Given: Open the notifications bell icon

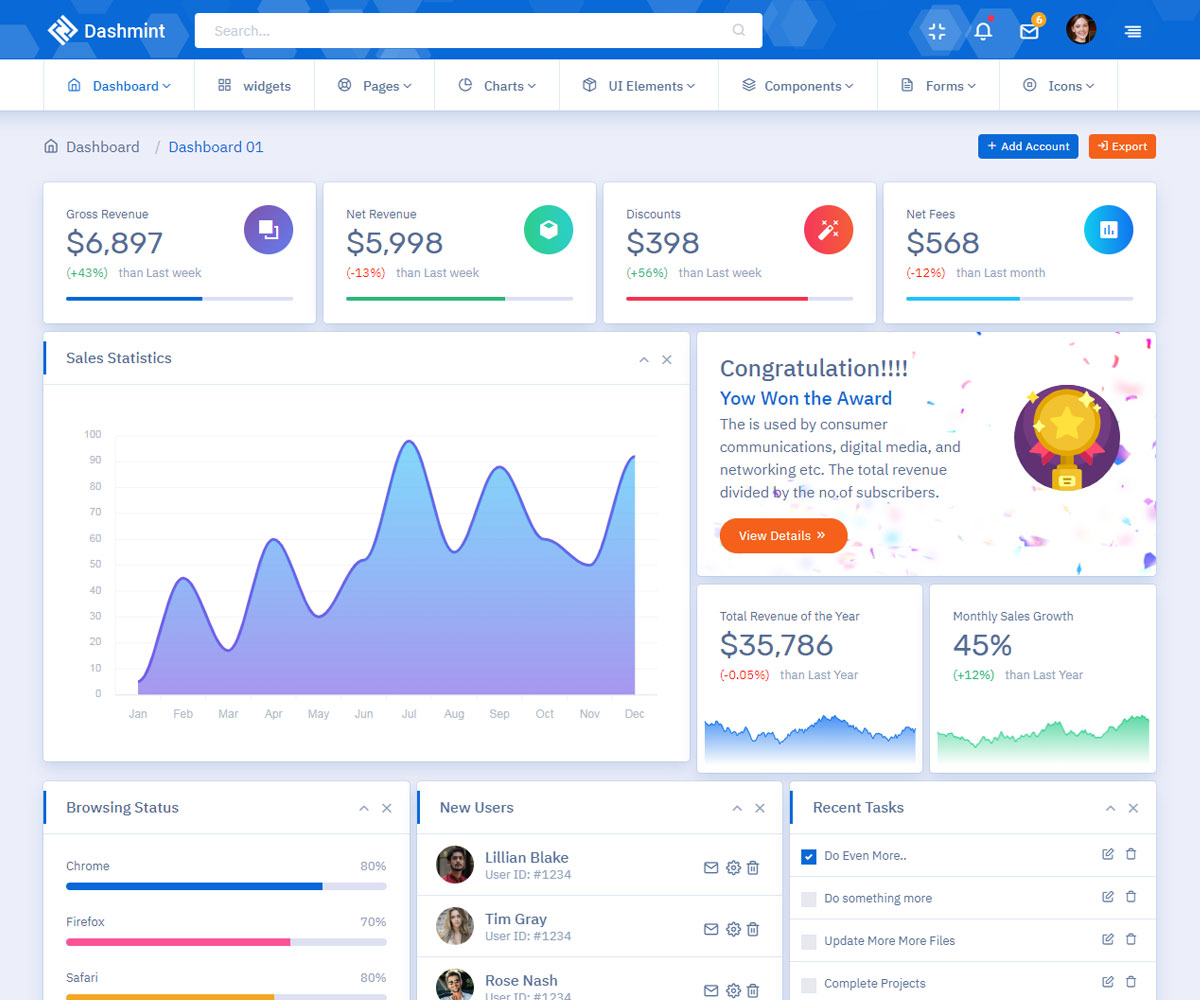Looking at the screenshot, I should pyautogui.click(x=983, y=31).
